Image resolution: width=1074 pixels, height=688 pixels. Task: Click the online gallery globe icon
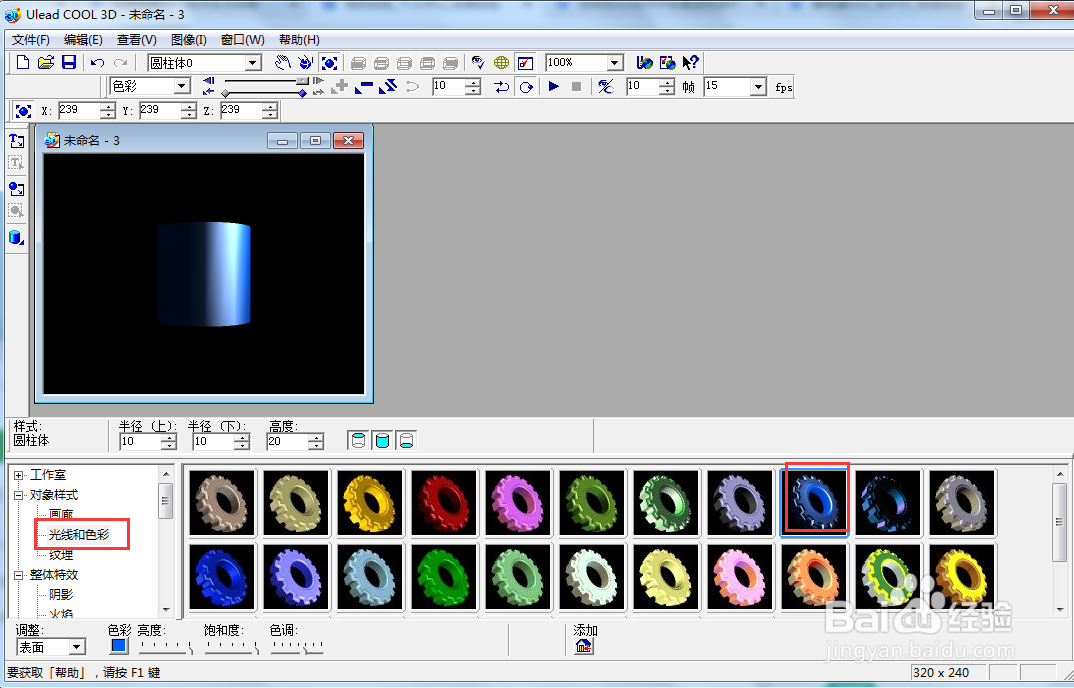pyautogui.click(x=667, y=63)
